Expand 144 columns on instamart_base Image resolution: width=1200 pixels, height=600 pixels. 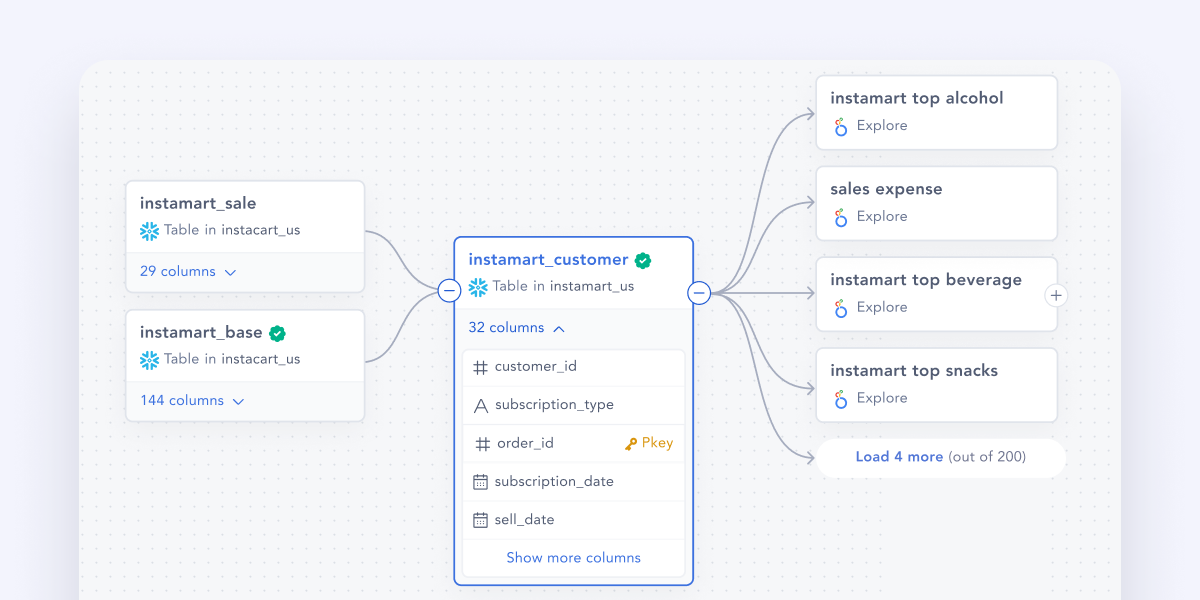coord(192,400)
